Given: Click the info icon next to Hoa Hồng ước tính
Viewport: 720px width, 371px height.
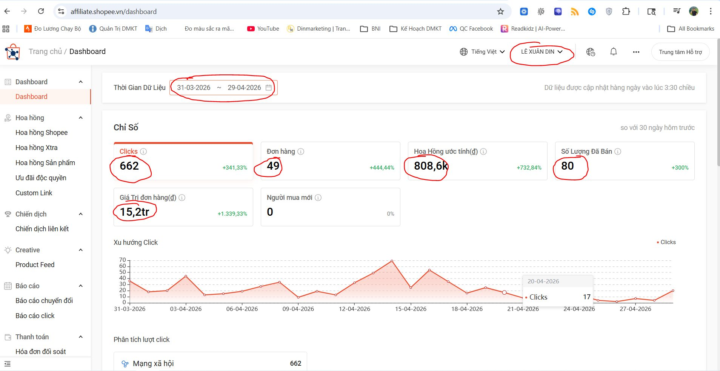Looking at the screenshot, I should 484,151.
